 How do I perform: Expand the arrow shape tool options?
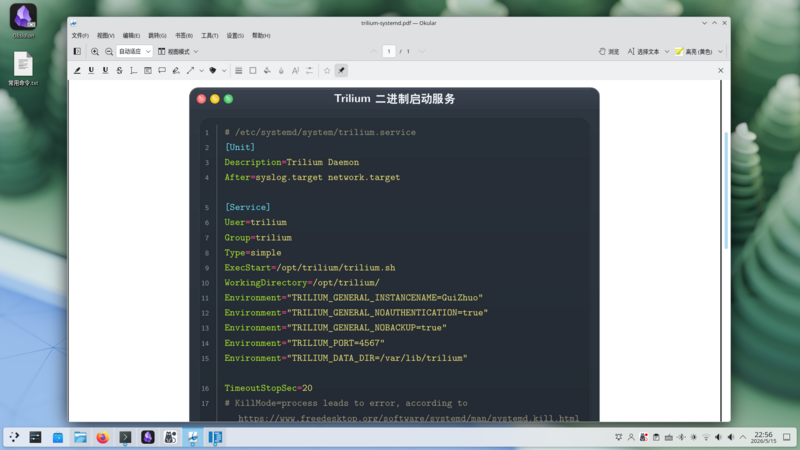[202, 71]
